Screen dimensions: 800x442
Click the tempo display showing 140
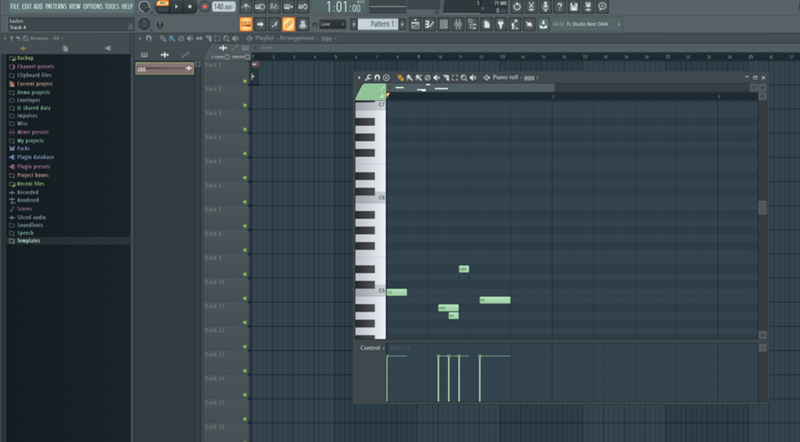pyautogui.click(x=222, y=7)
